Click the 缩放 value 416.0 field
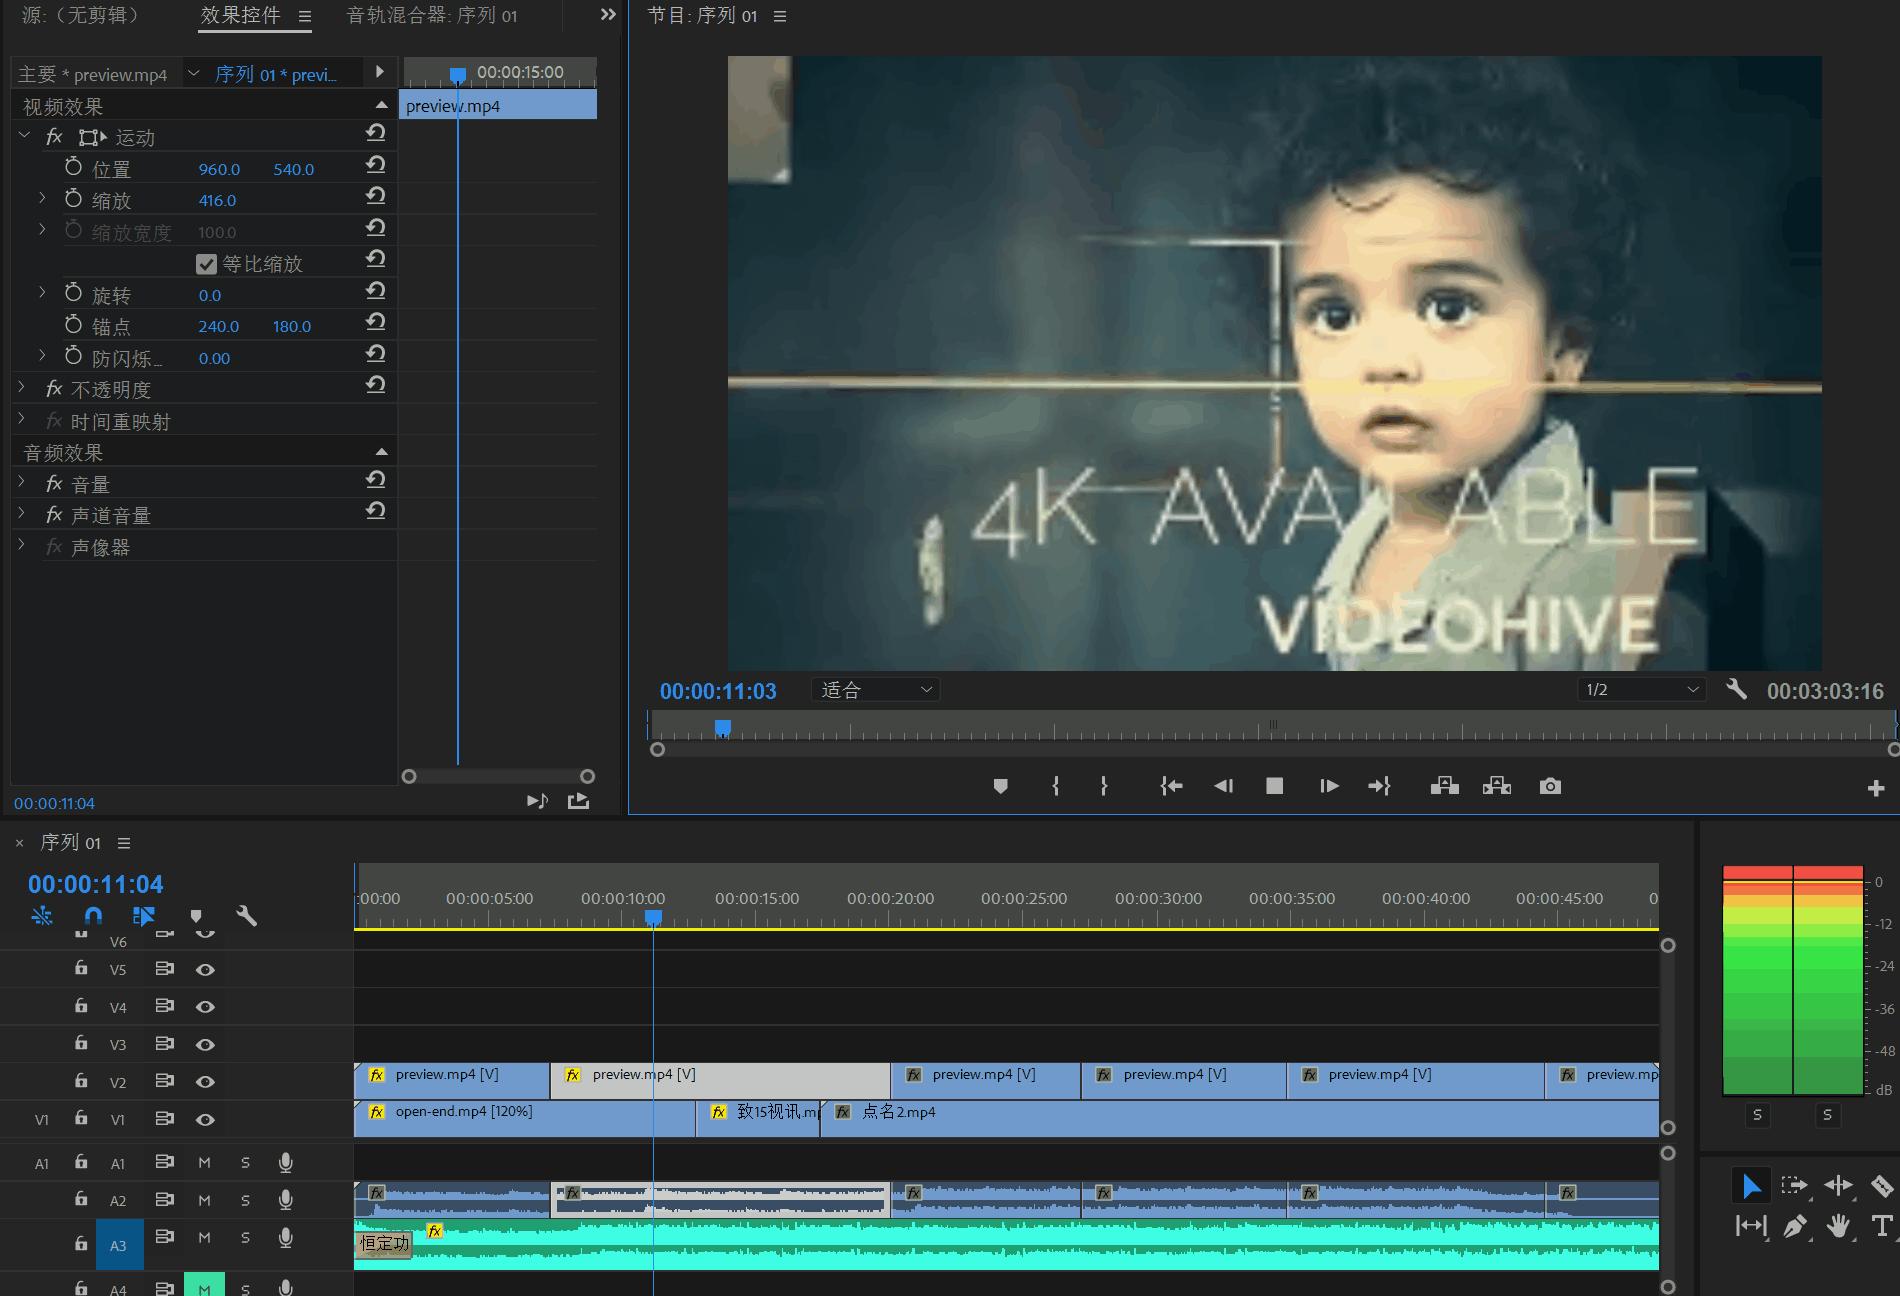The image size is (1900, 1296). coord(217,201)
